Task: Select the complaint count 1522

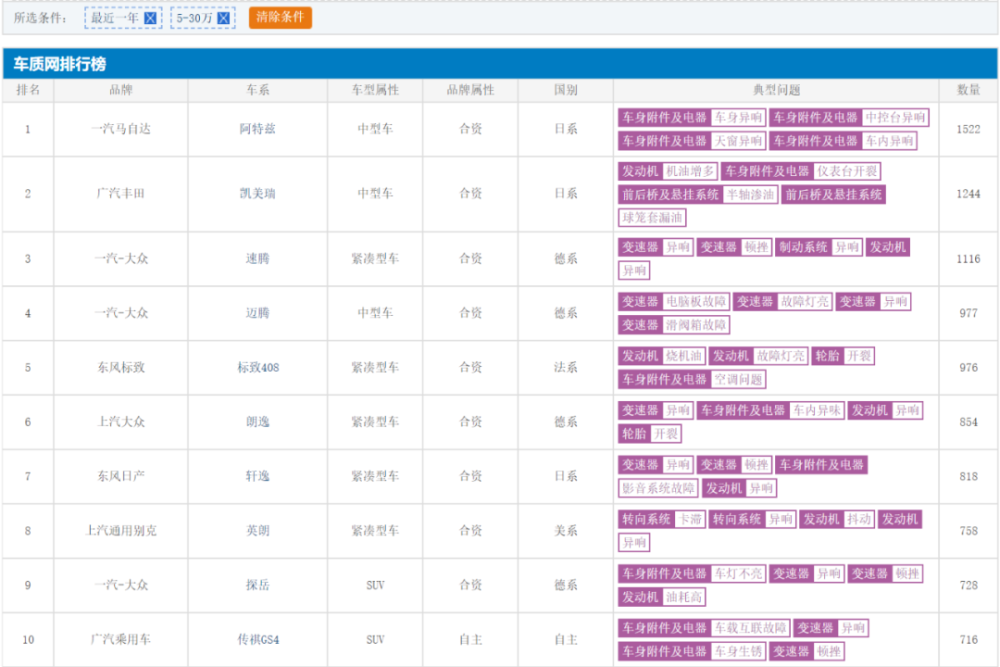Action: [x=968, y=129]
